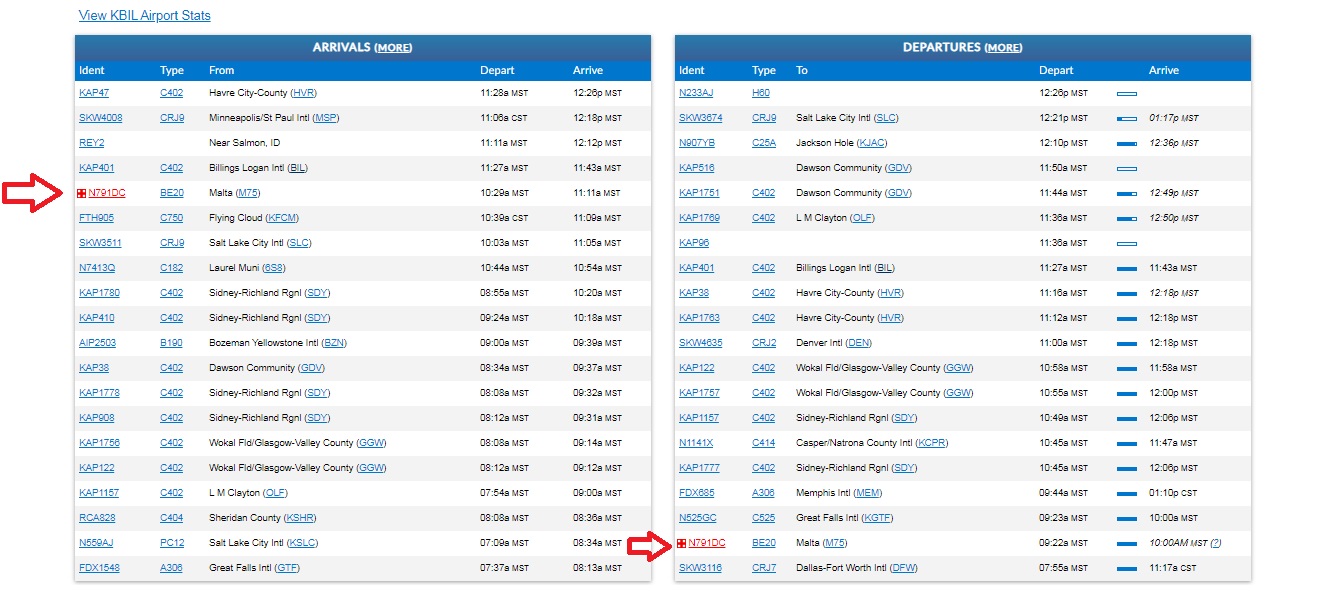This screenshot has height=605, width=1323.
Task: Click red block icon beside N791DC departure
Action: click(x=682, y=543)
